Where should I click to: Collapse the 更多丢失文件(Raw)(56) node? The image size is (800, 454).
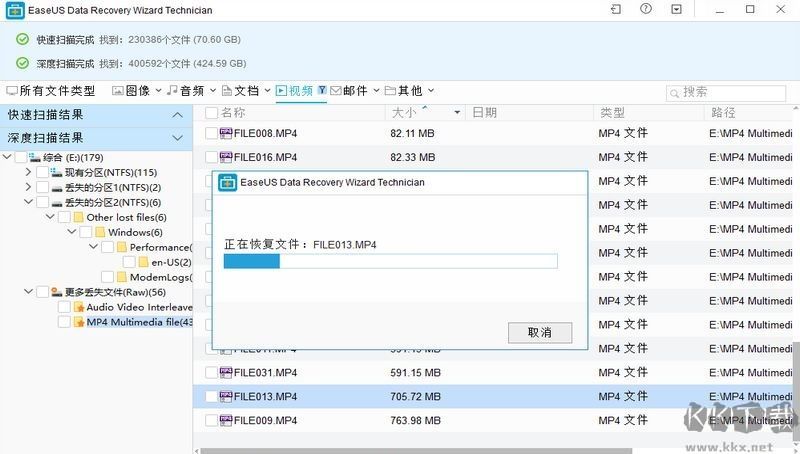coord(29,291)
